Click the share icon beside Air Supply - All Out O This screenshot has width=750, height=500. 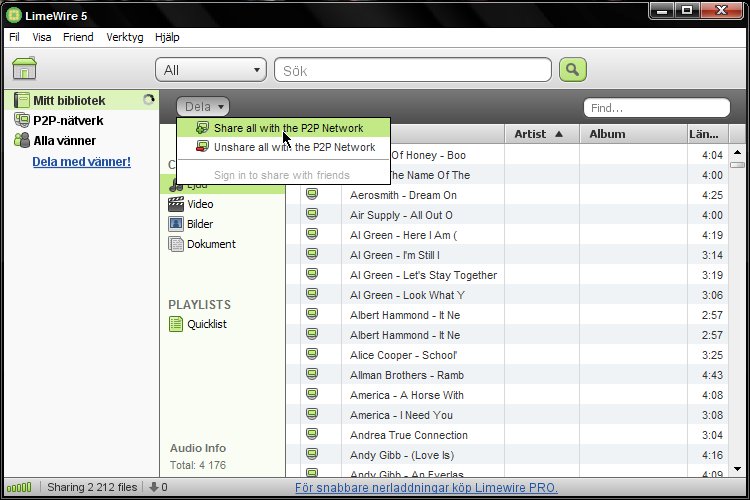coord(312,214)
